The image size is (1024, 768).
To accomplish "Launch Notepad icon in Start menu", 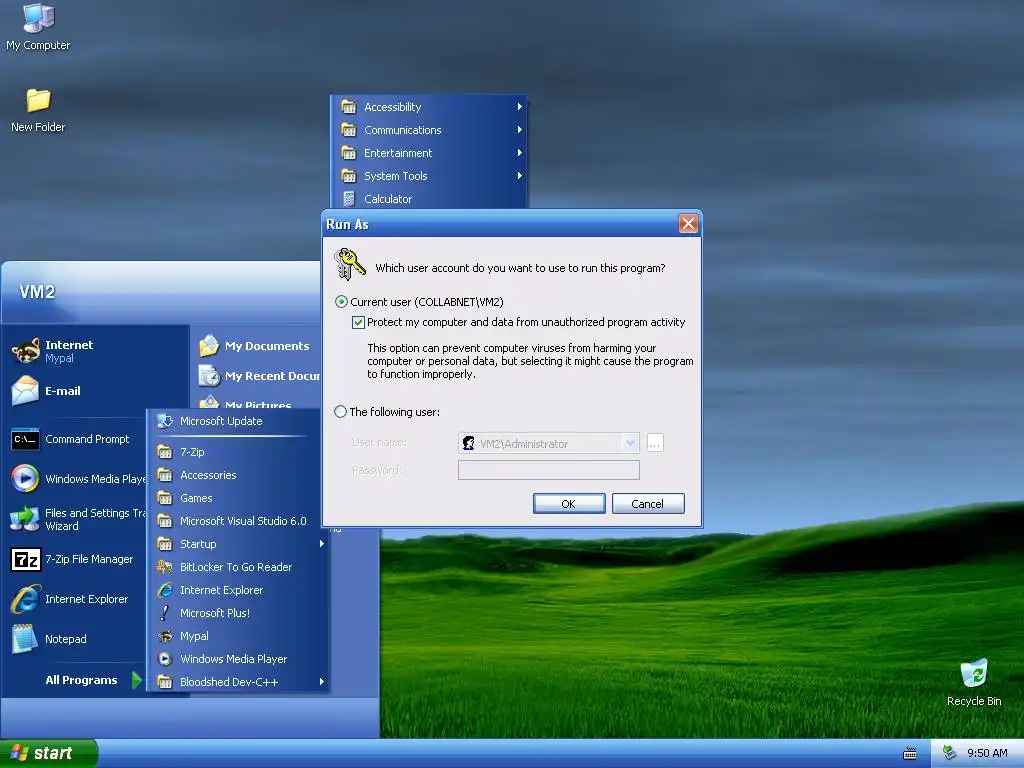I will (x=25, y=639).
